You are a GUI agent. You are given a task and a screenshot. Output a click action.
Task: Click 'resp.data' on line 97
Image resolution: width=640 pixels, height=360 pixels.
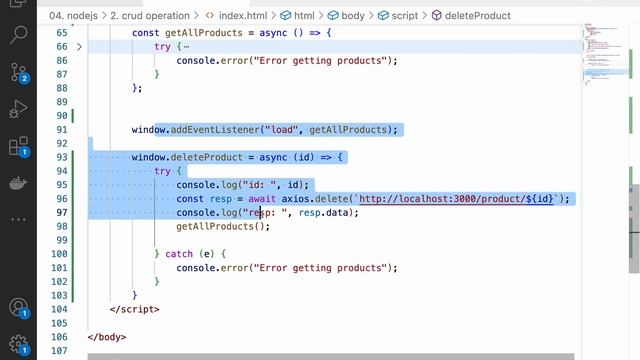[x=323, y=213]
